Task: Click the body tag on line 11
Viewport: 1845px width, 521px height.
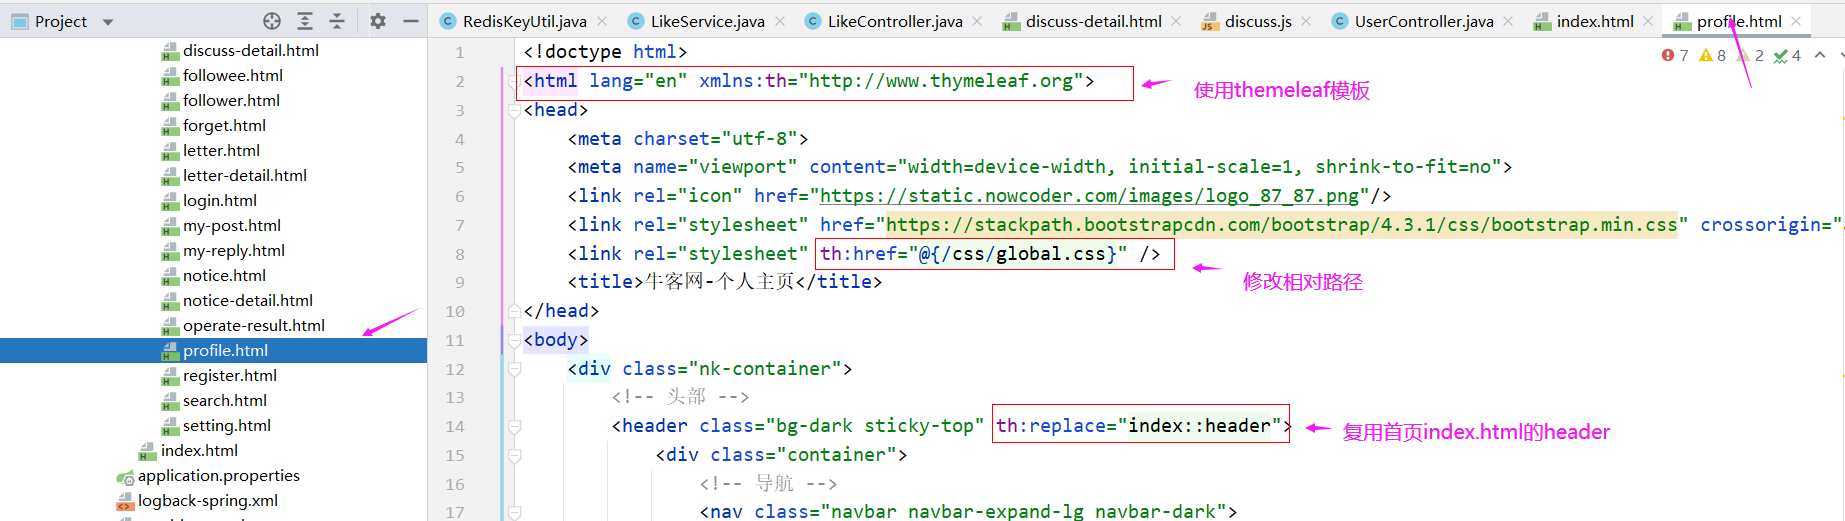Action: (x=555, y=340)
